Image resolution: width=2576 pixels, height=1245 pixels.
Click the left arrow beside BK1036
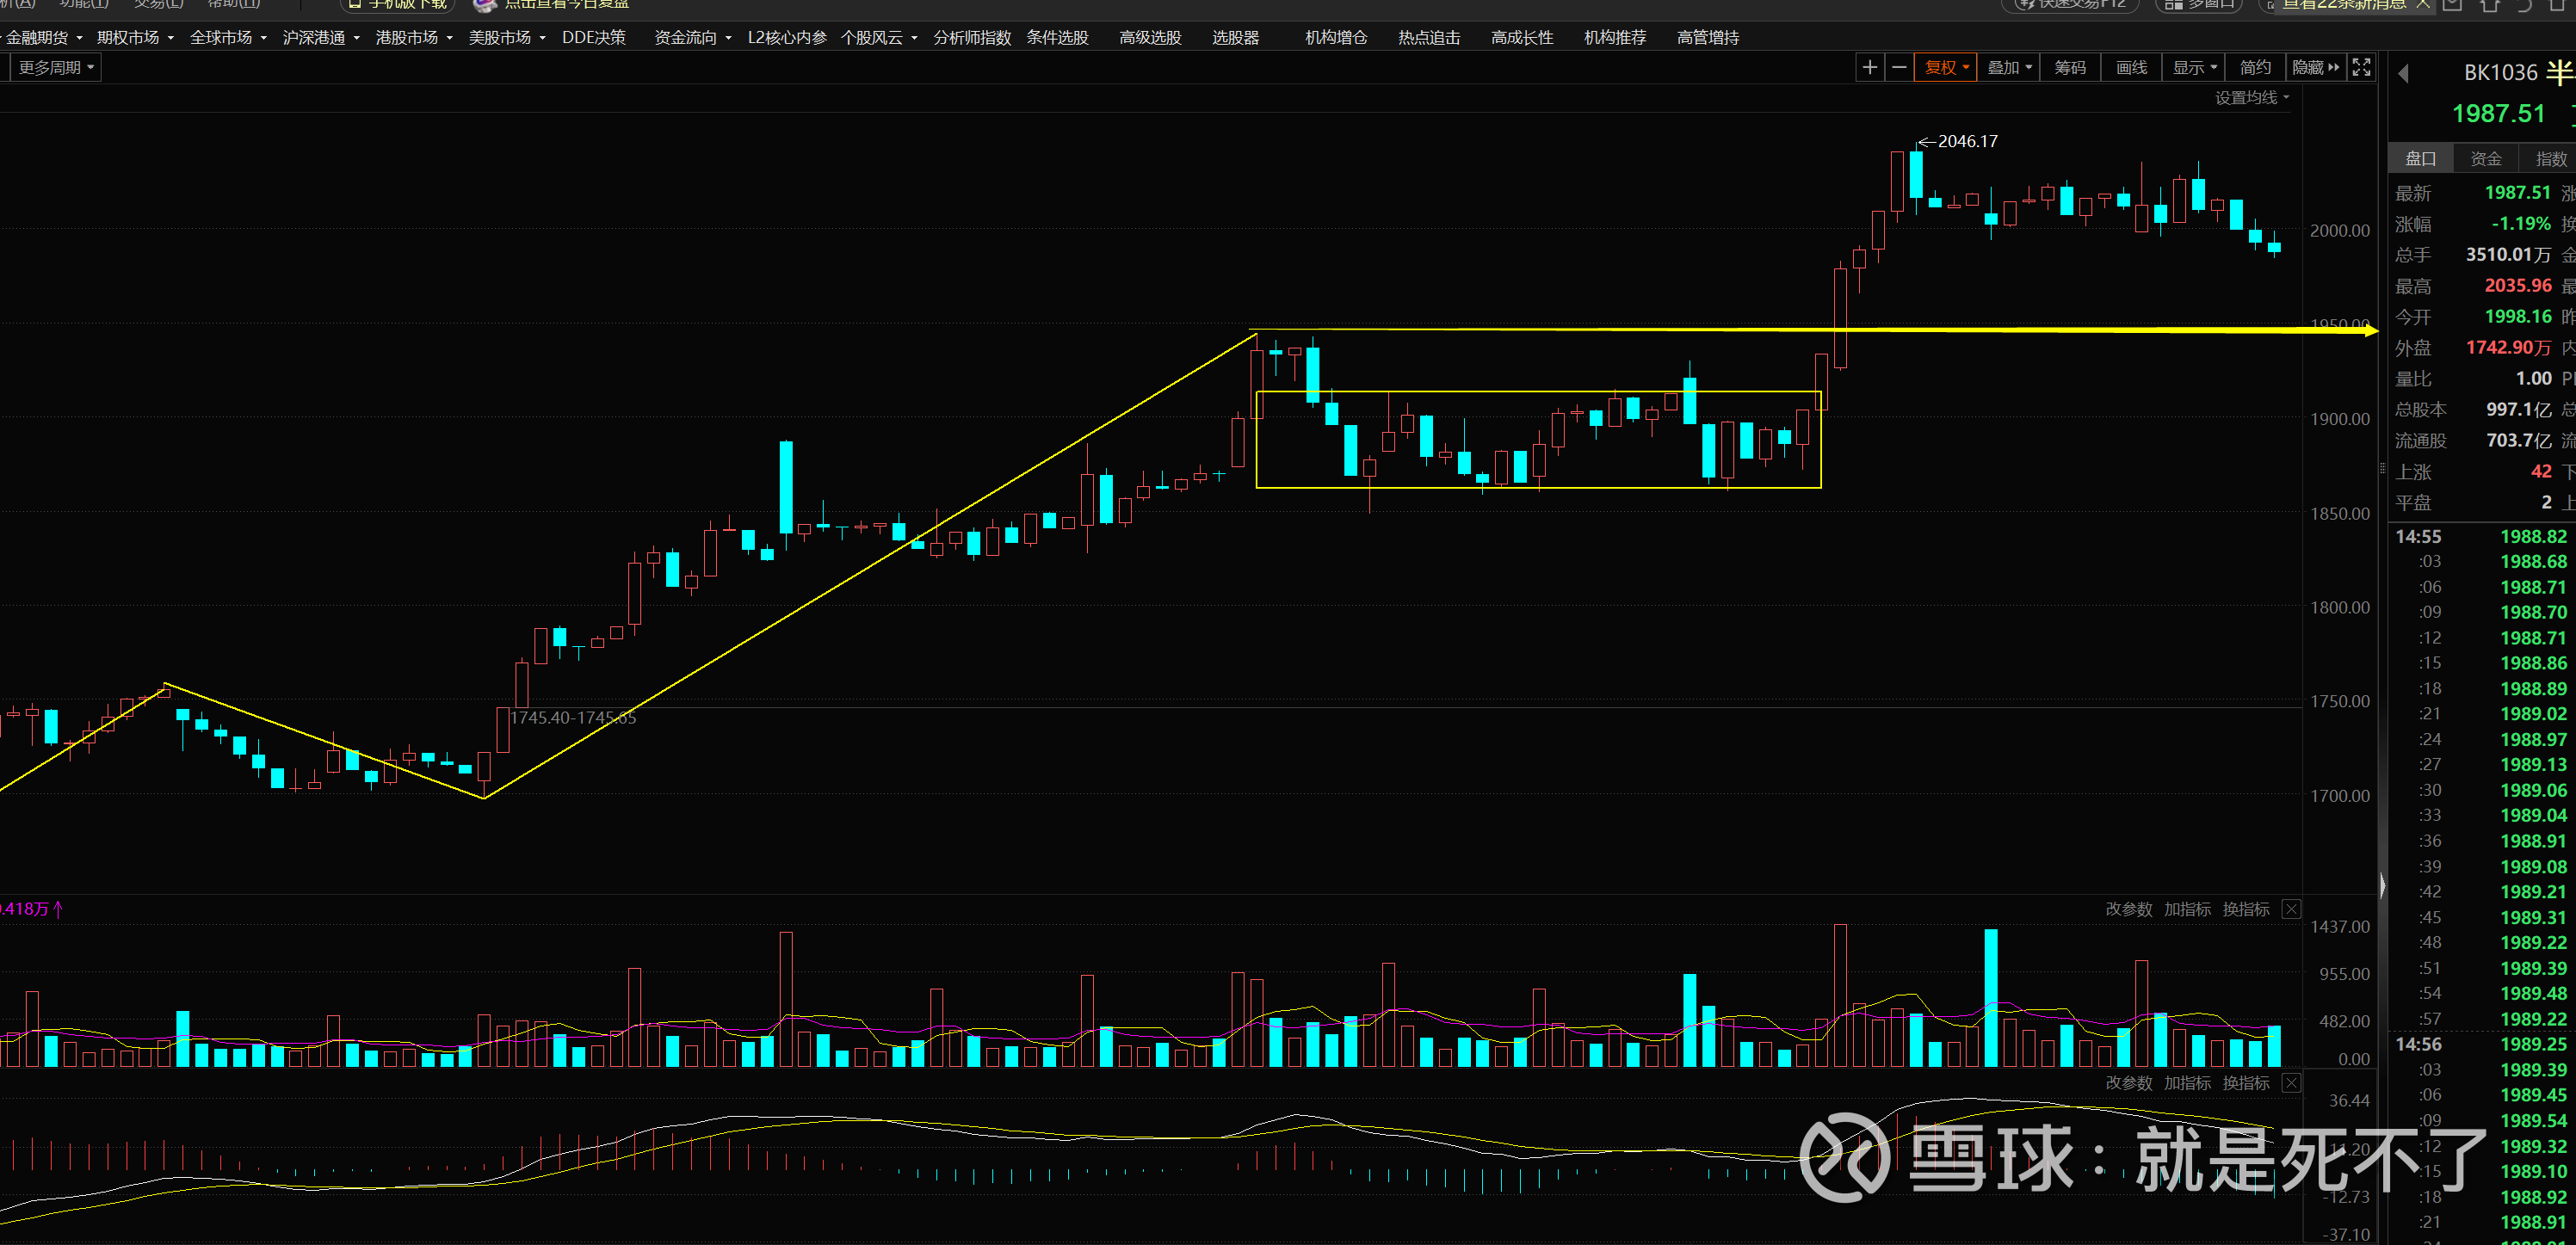point(2404,73)
